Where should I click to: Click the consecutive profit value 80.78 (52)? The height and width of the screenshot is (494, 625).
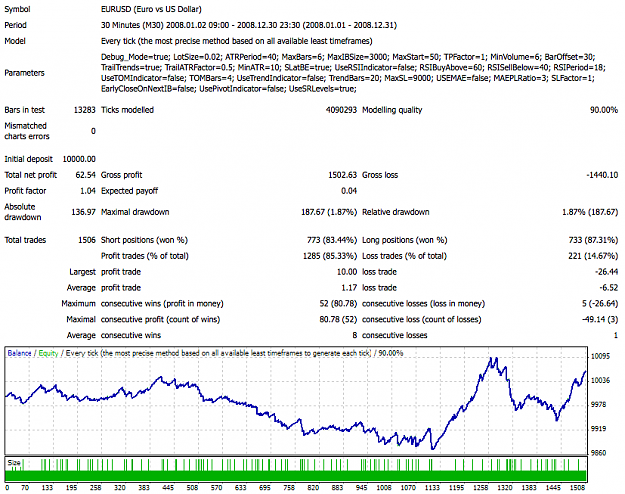pos(338,320)
